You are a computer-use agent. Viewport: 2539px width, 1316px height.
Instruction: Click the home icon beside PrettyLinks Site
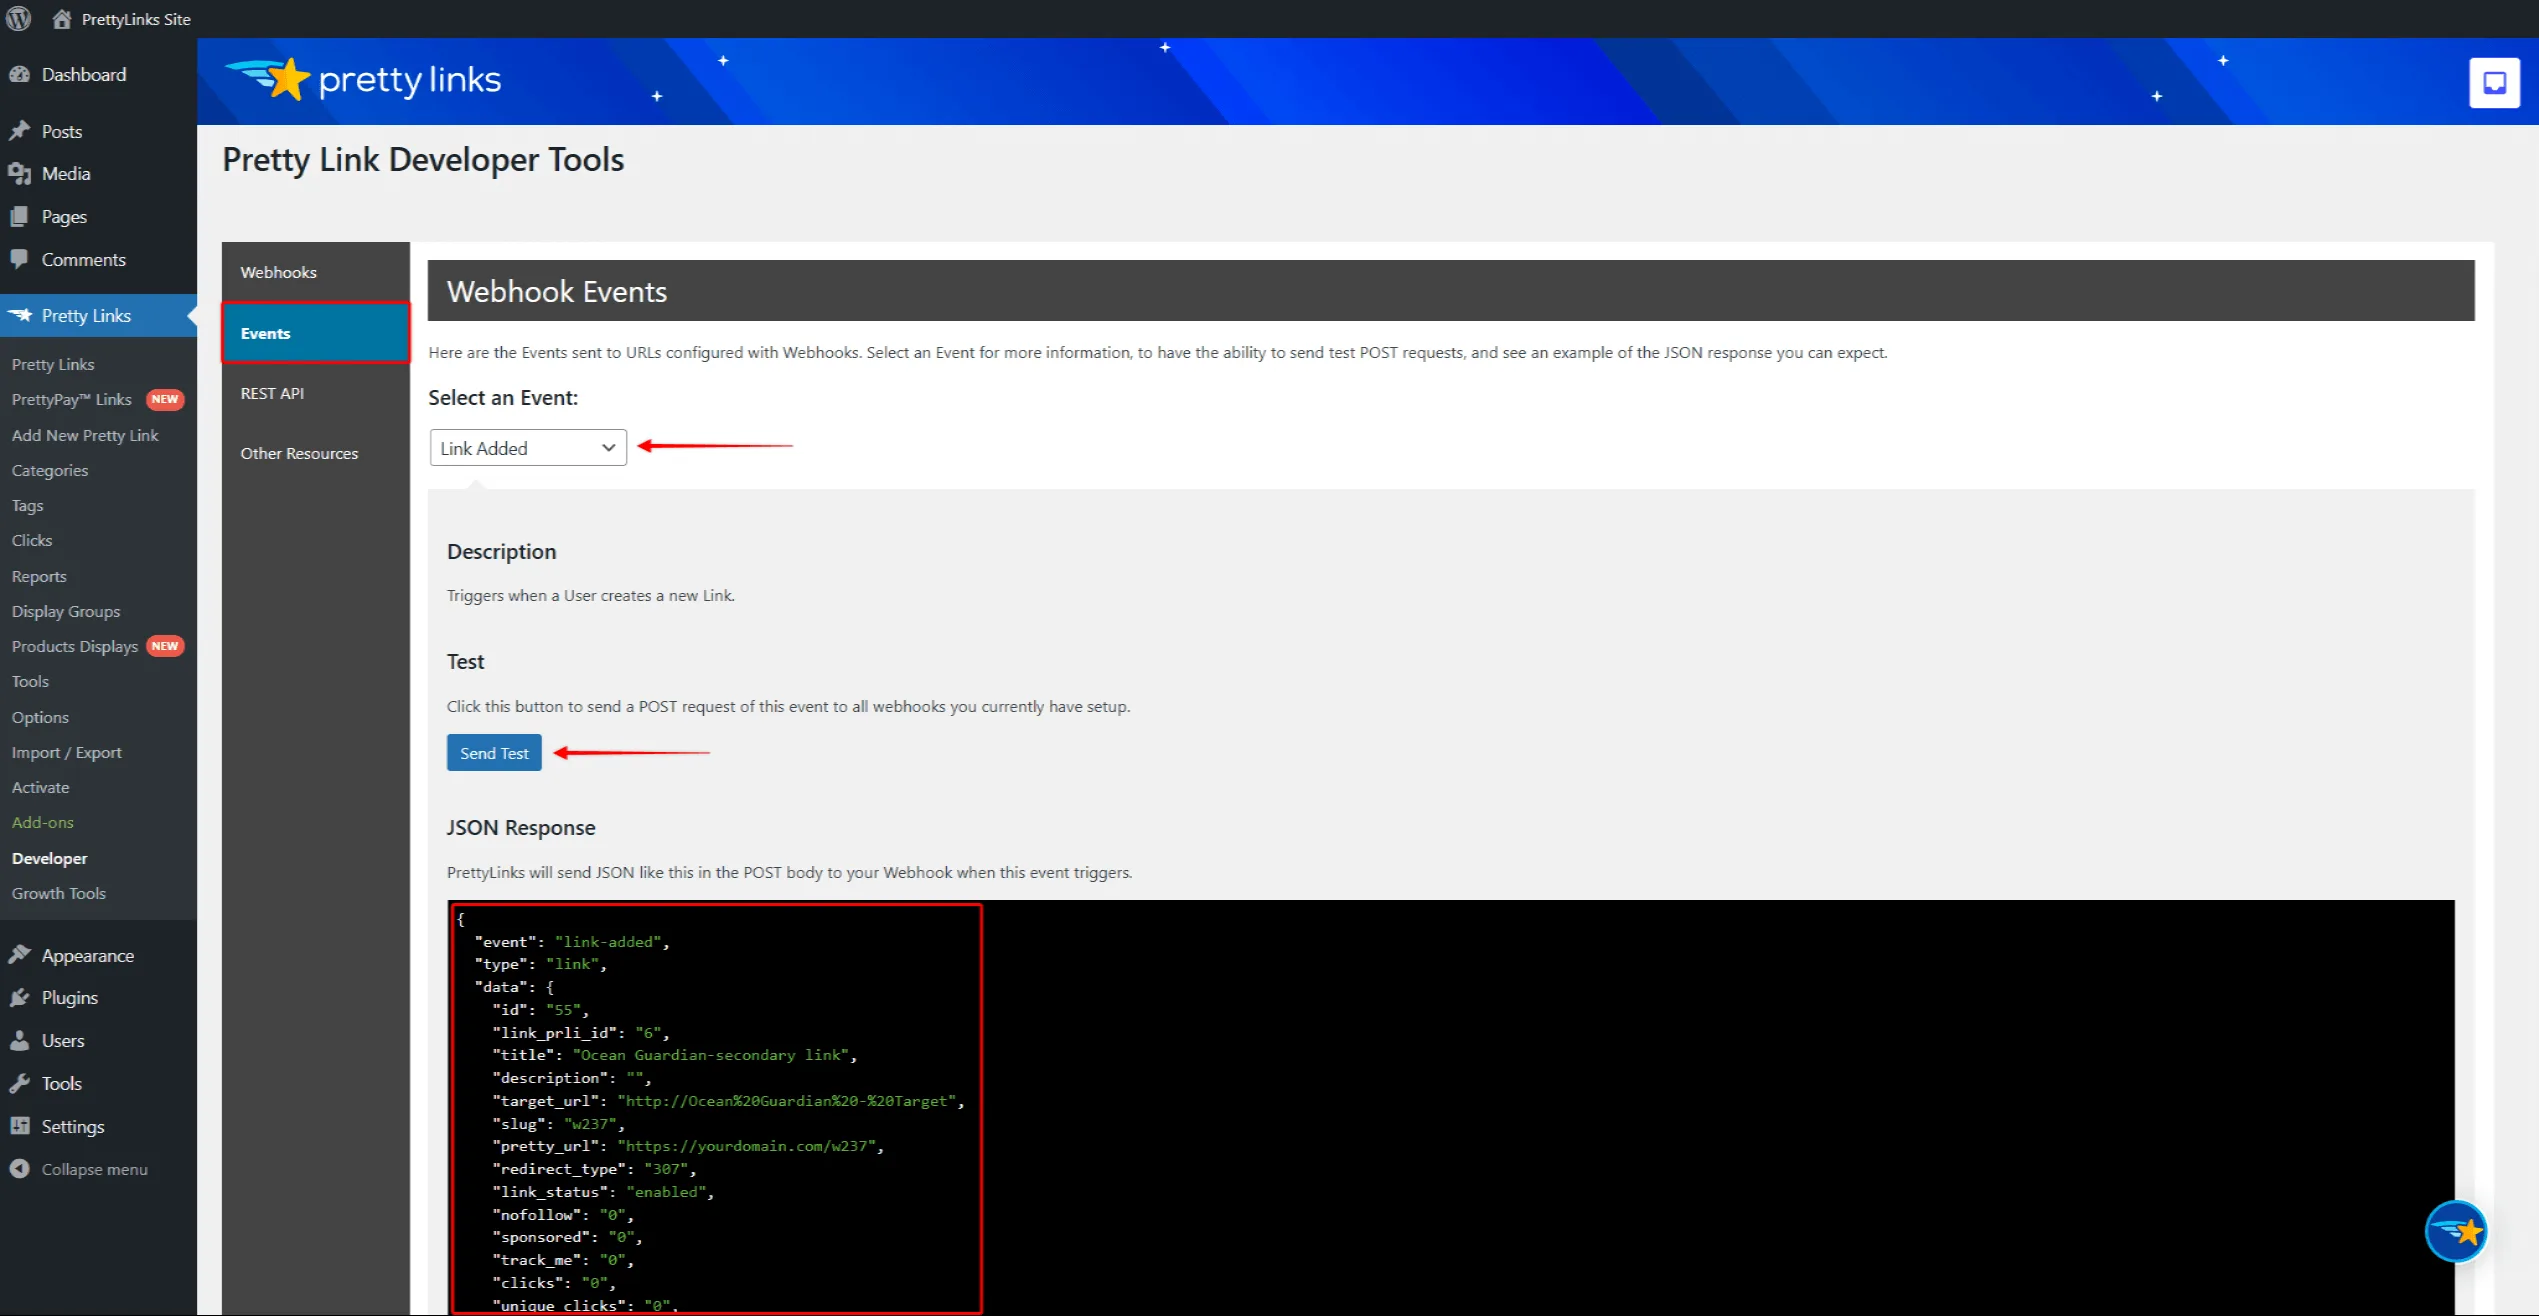[x=62, y=19]
